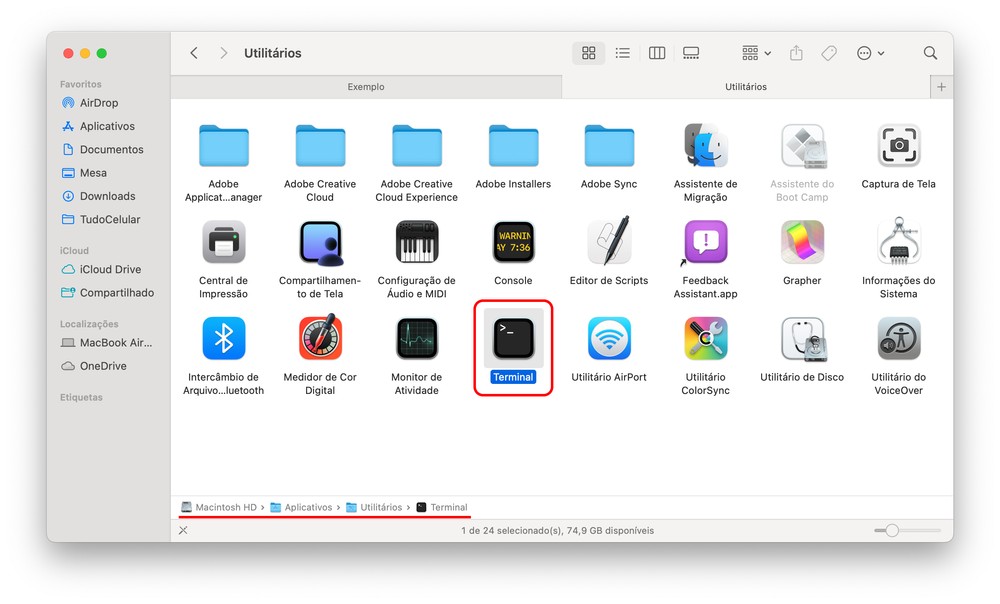
Task: Click the search magnifier icon
Action: pyautogui.click(x=930, y=53)
